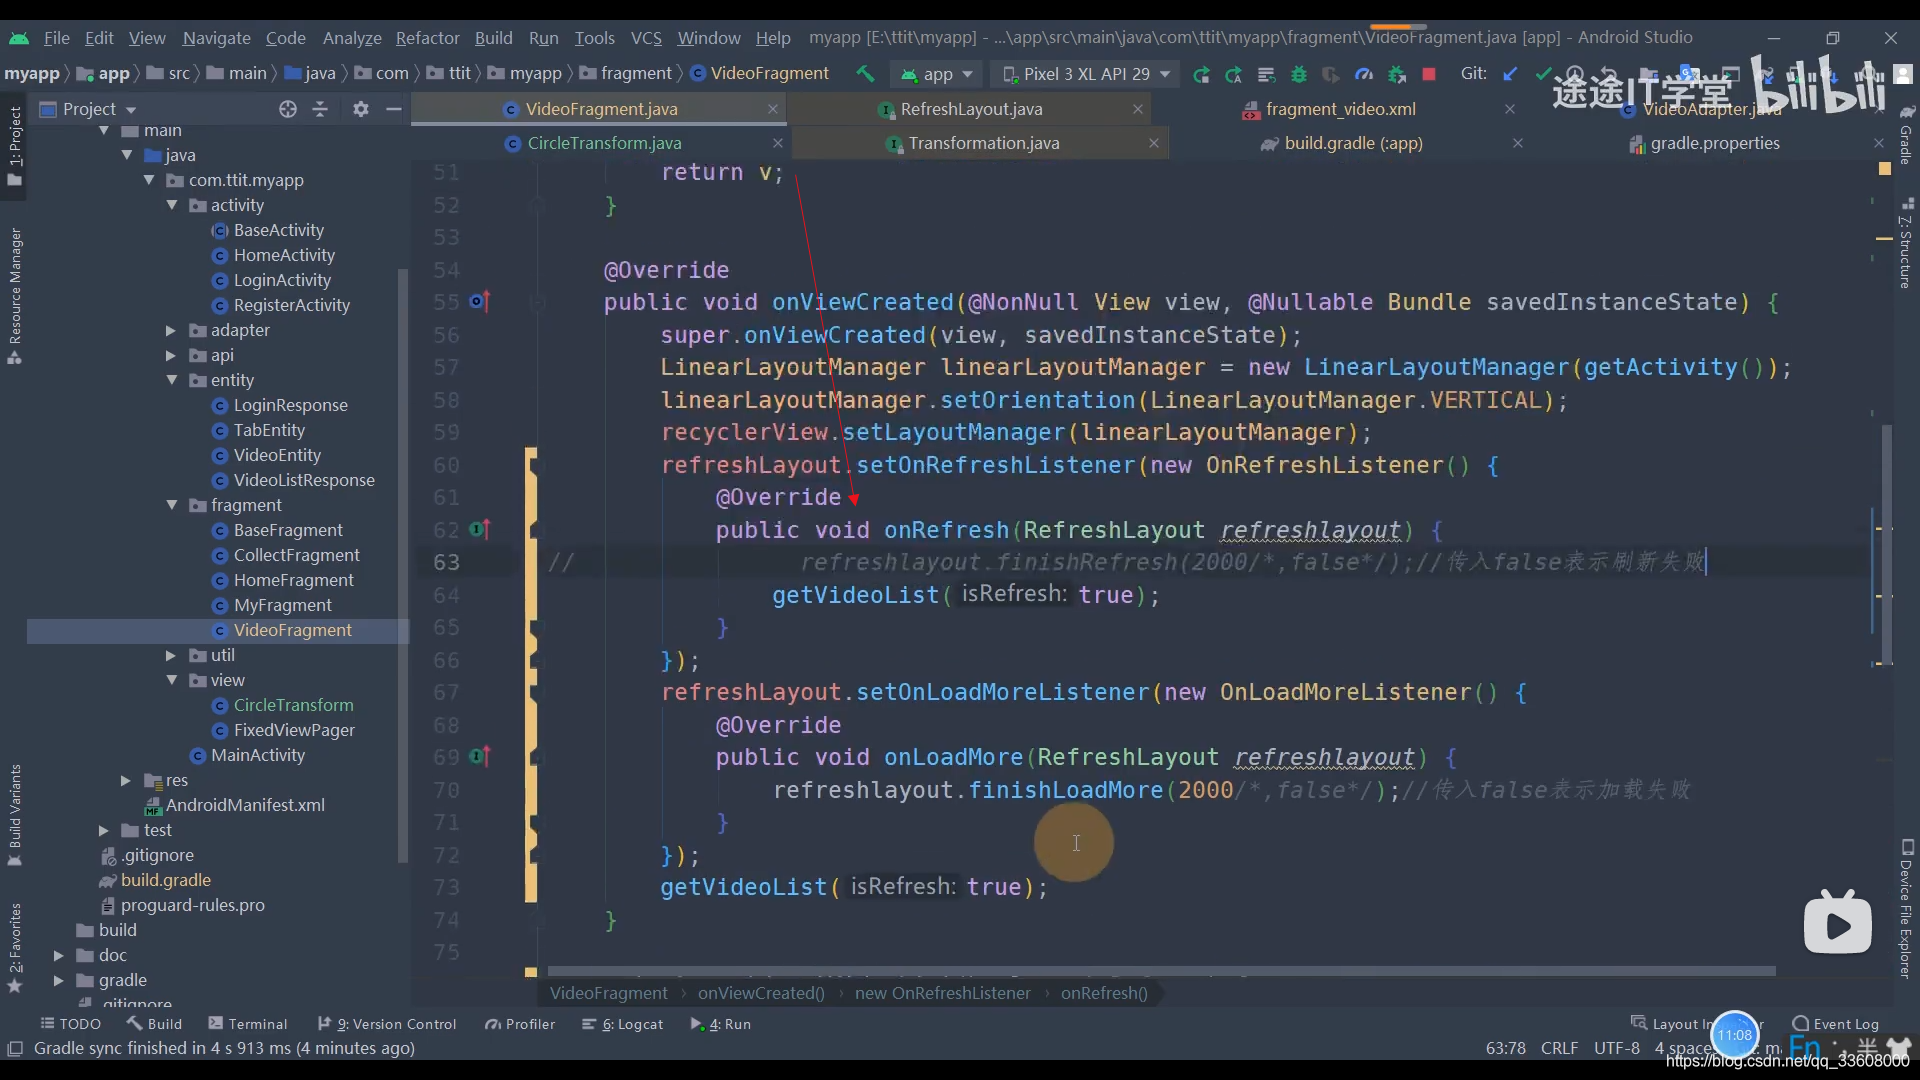Viewport: 1920px width, 1080px height.
Task: Switch to RefreshLayout.java tab
Action: pos(971,109)
